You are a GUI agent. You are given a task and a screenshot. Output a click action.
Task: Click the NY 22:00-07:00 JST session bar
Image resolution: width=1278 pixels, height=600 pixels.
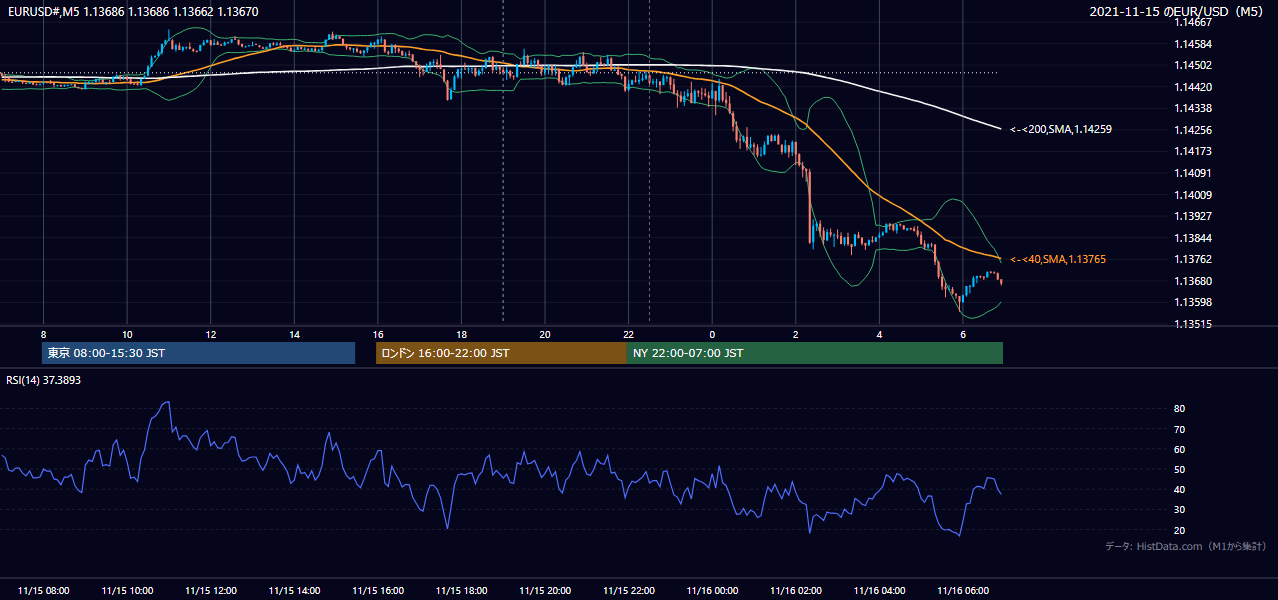(x=815, y=353)
